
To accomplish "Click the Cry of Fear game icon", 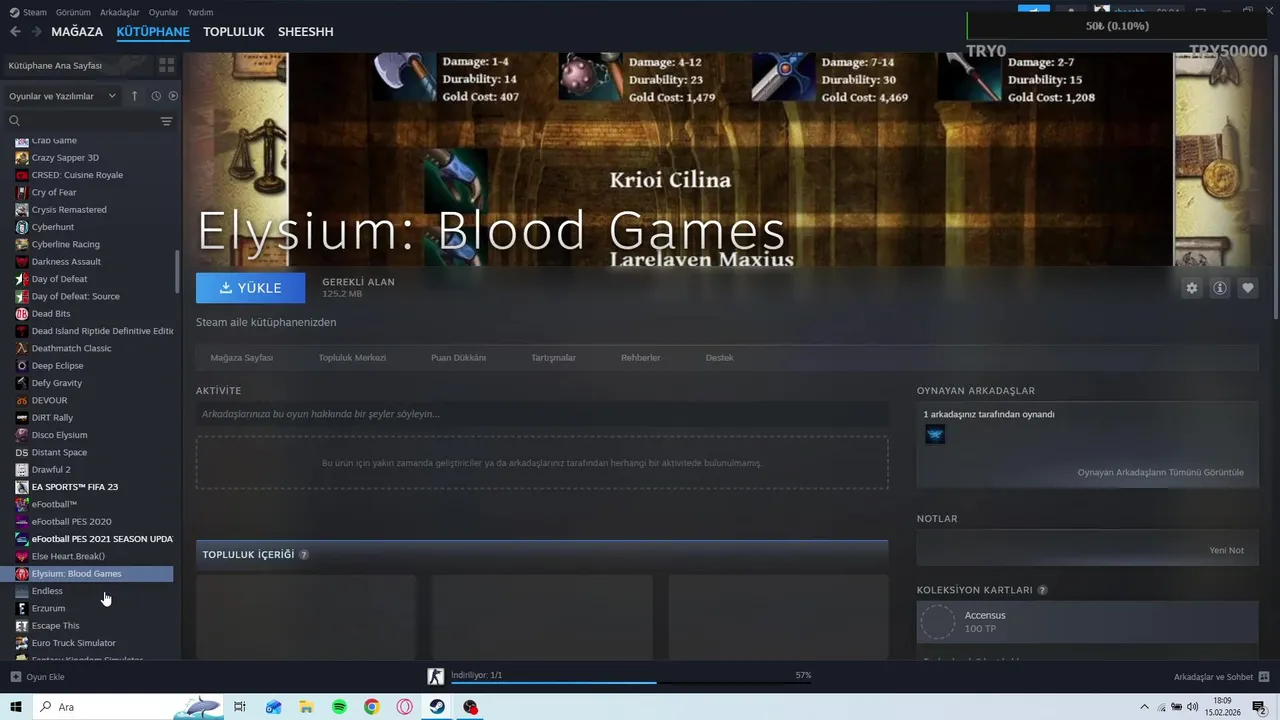I will pos(22,192).
